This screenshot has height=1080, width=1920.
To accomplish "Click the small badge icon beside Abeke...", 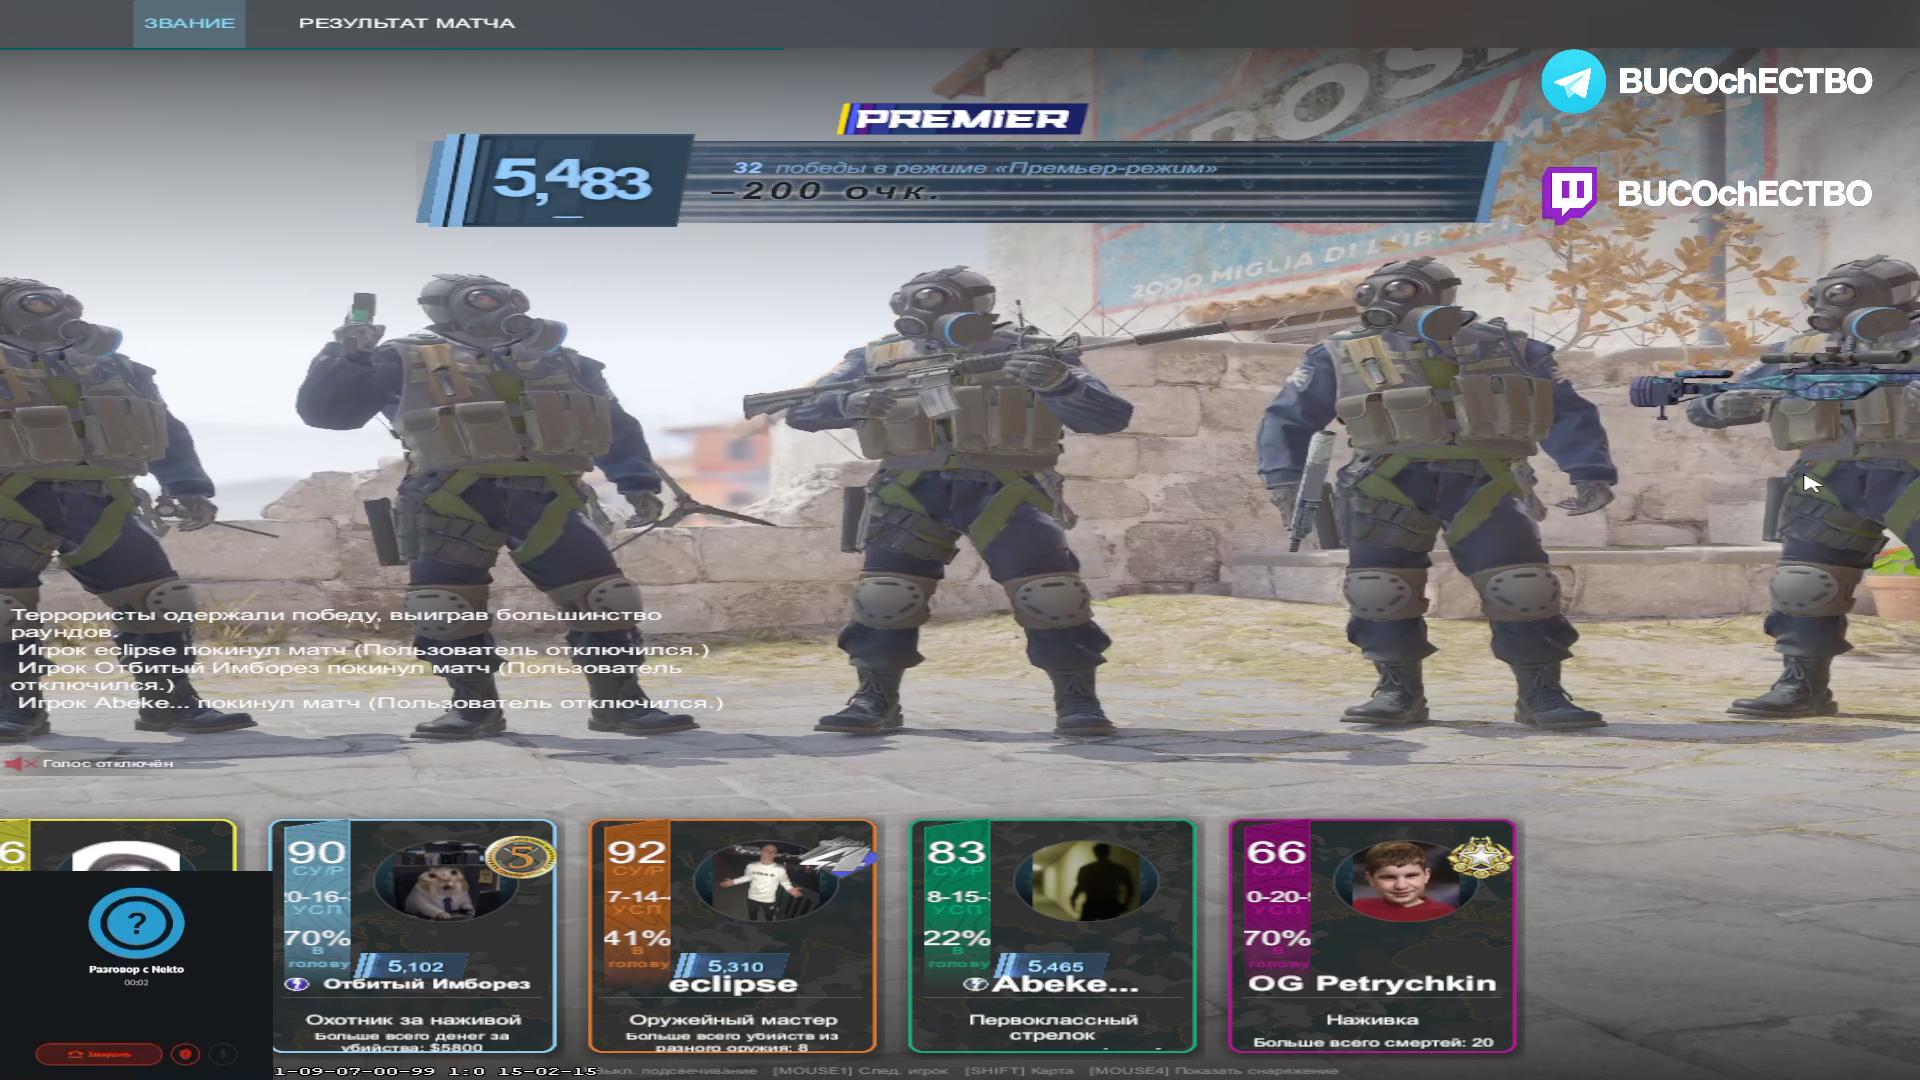I will [x=976, y=984].
